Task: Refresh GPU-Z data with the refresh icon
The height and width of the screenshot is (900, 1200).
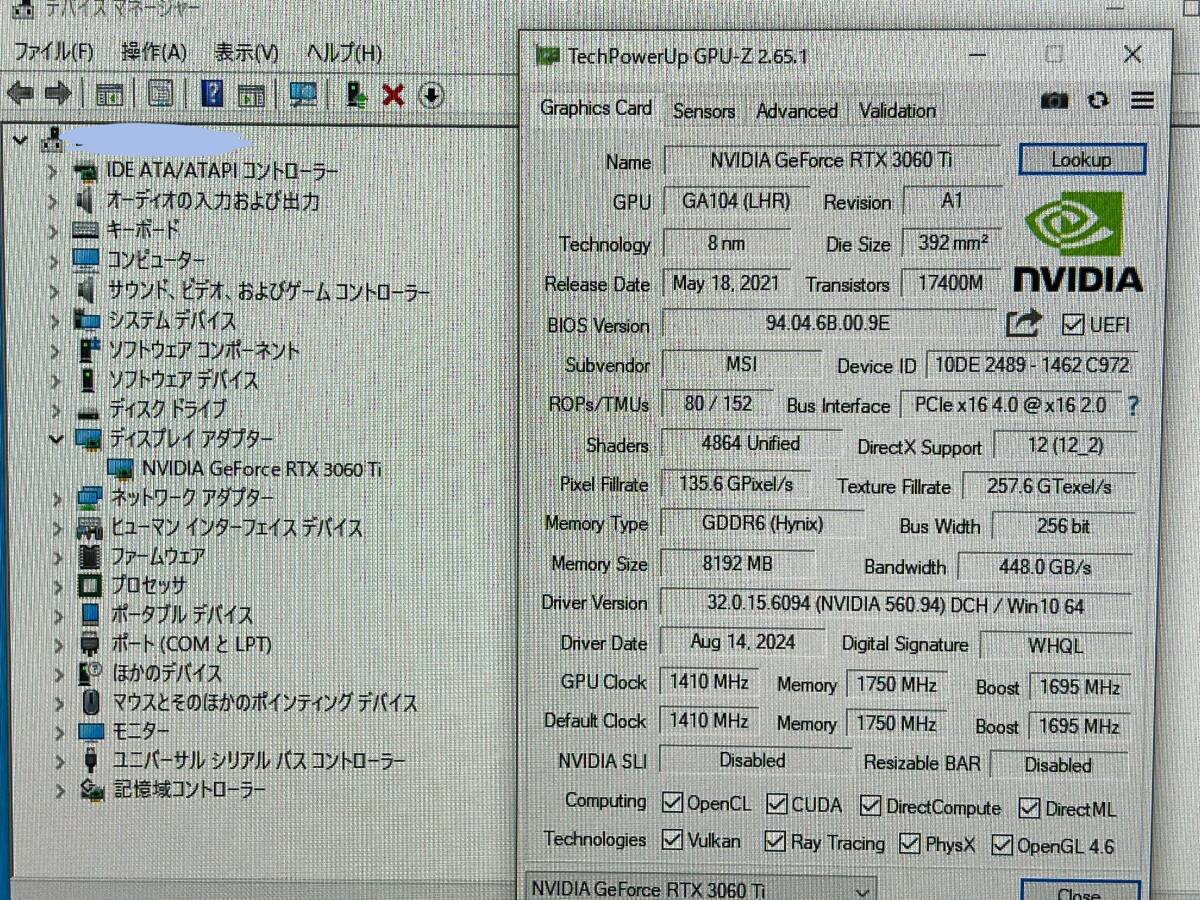Action: pos(1099,100)
